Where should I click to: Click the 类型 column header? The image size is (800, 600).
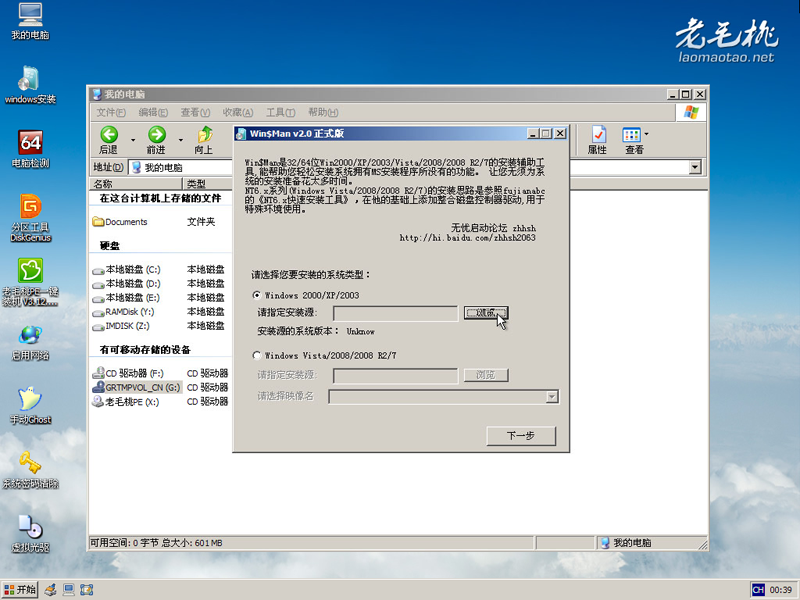coord(207,184)
